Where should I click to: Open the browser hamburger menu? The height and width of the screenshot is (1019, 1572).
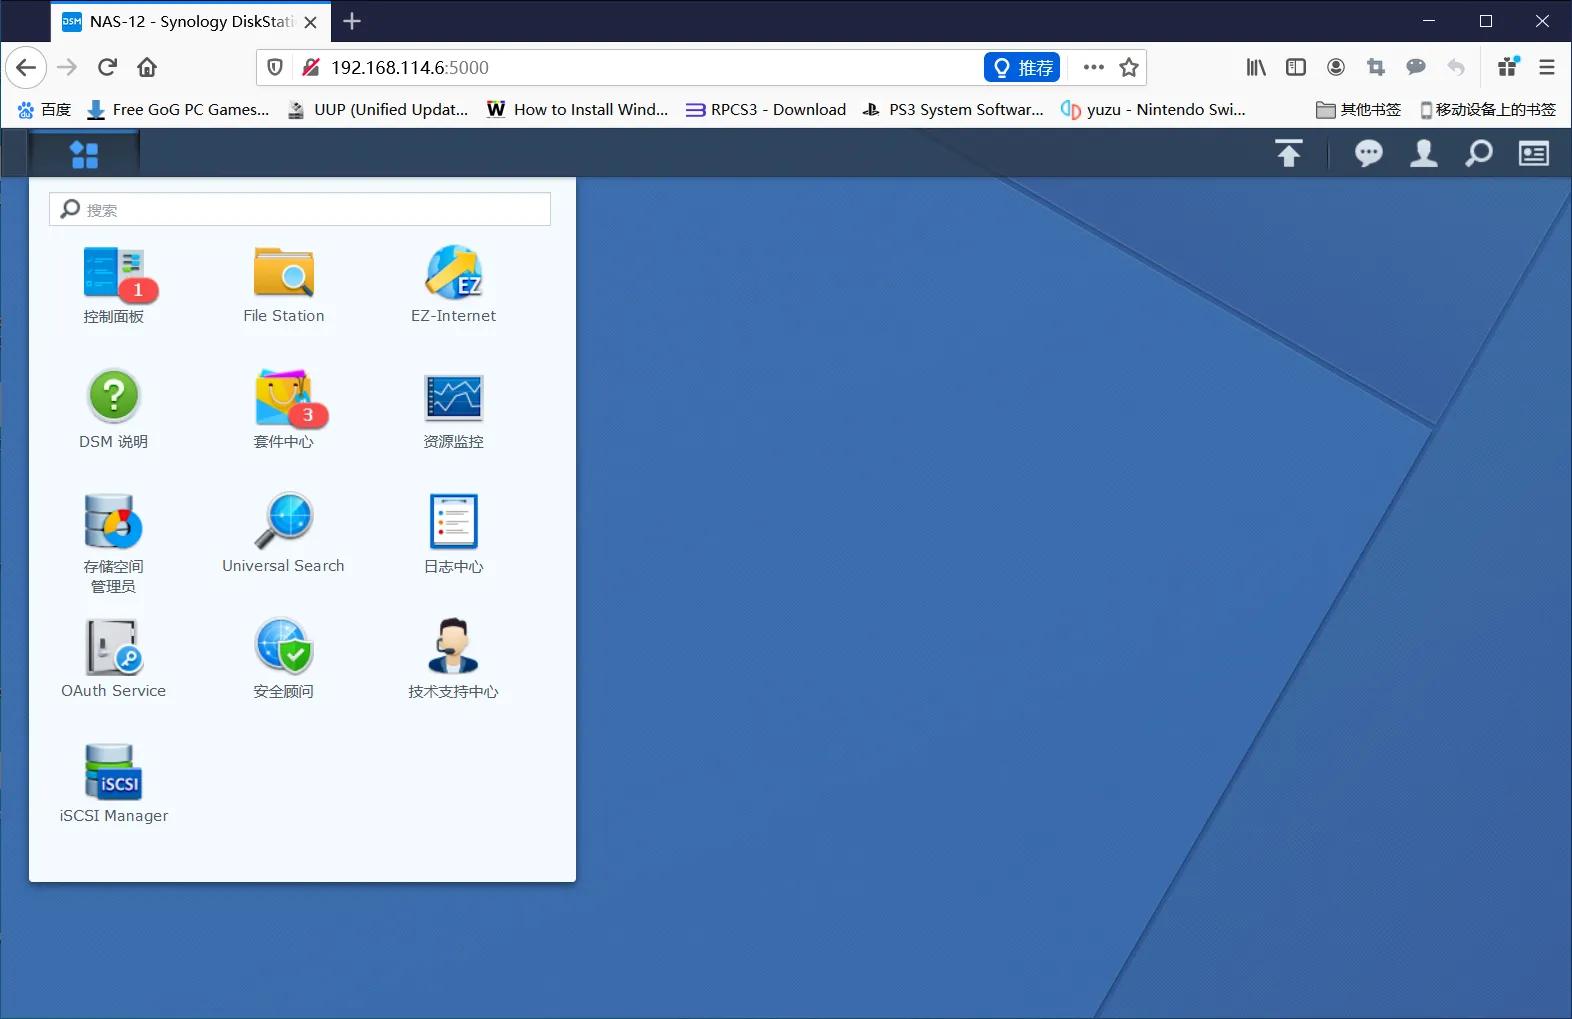[x=1547, y=67]
